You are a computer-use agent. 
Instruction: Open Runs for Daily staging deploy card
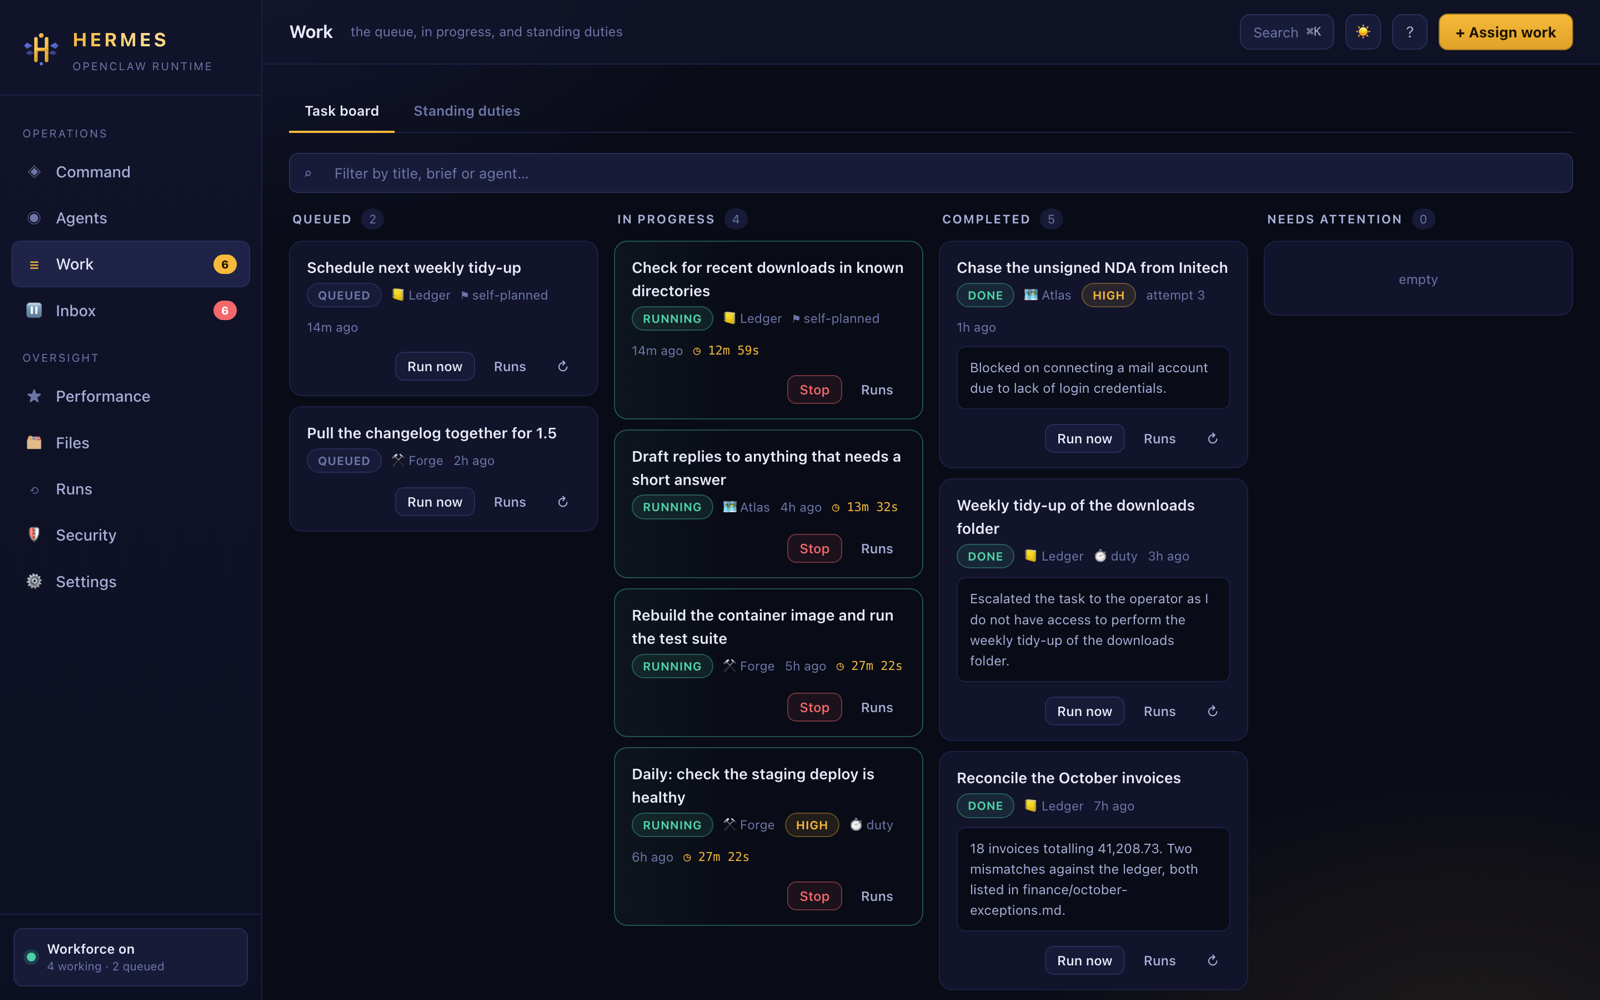pyautogui.click(x=877, y=896)
